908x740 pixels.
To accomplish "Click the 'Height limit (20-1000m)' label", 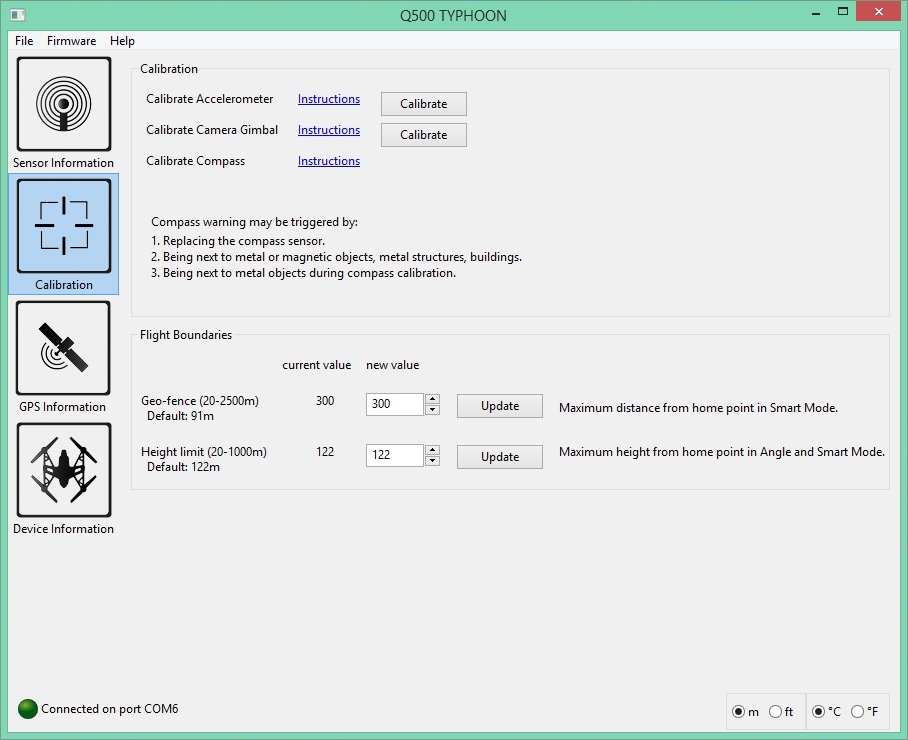I will pyautogui.click(x=204, y=452).
